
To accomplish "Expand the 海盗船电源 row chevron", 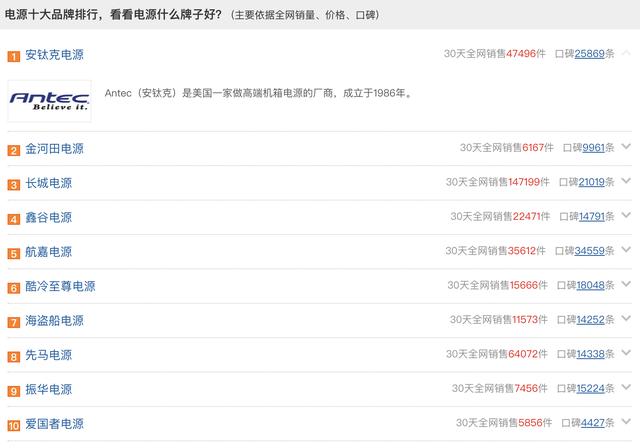I will tap(626, 318).
